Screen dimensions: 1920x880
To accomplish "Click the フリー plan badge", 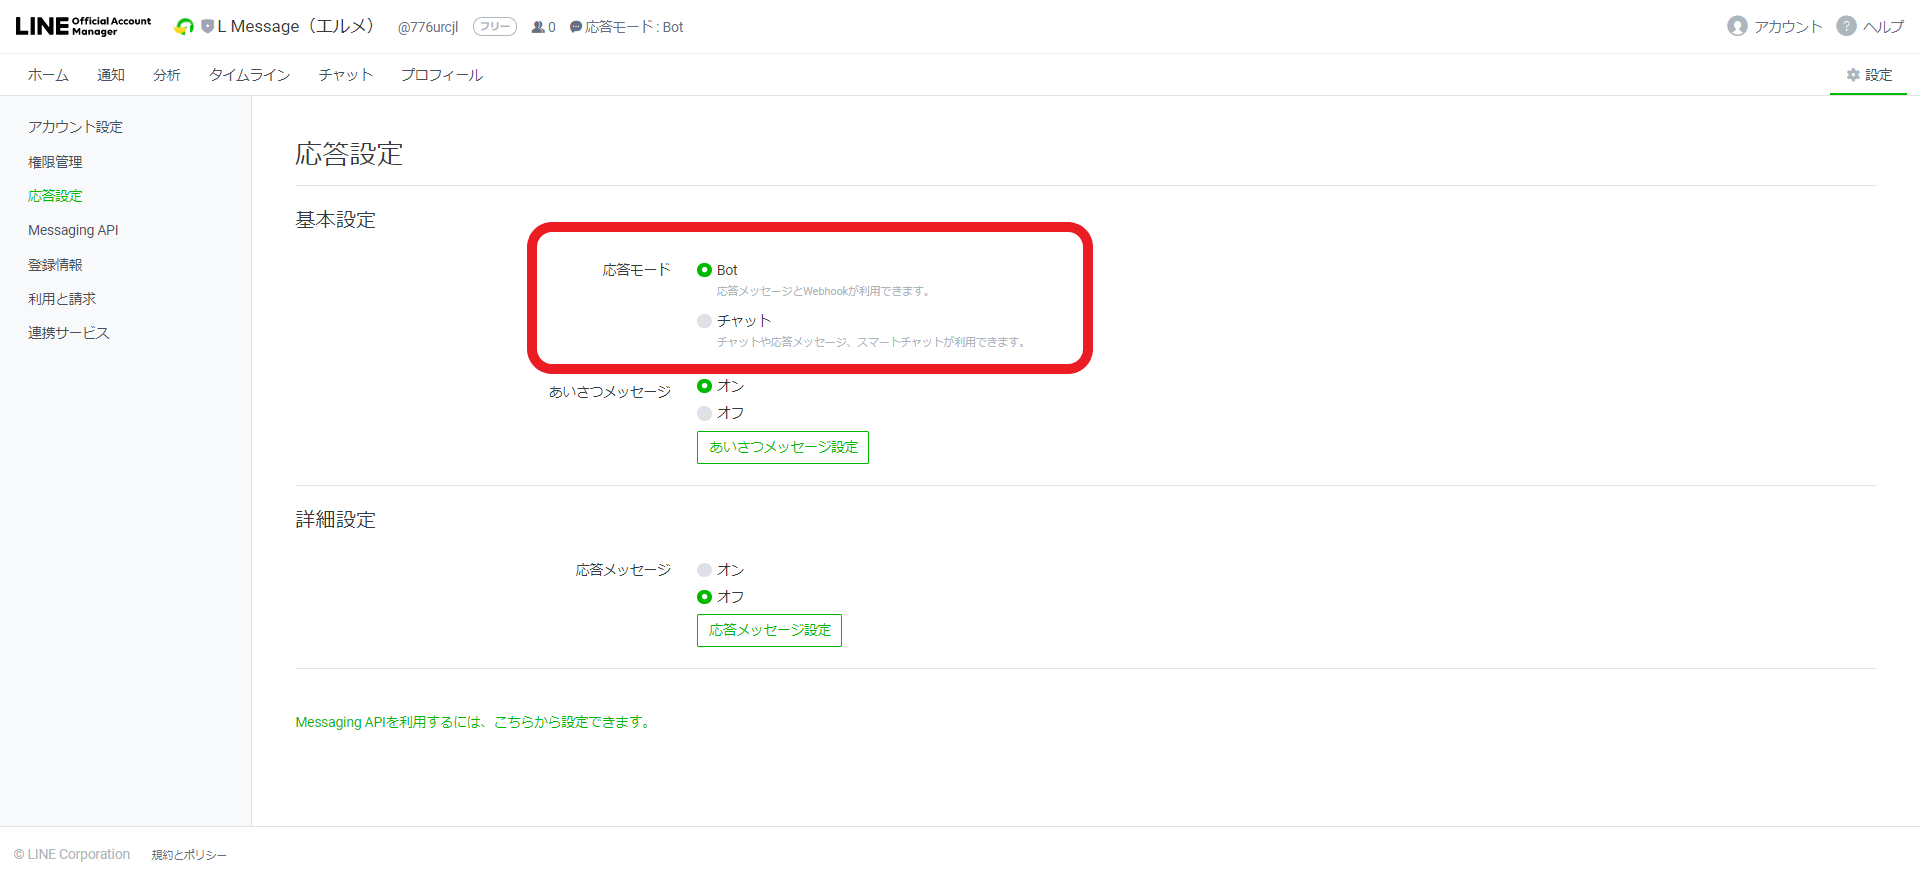I will pos(495,27).
